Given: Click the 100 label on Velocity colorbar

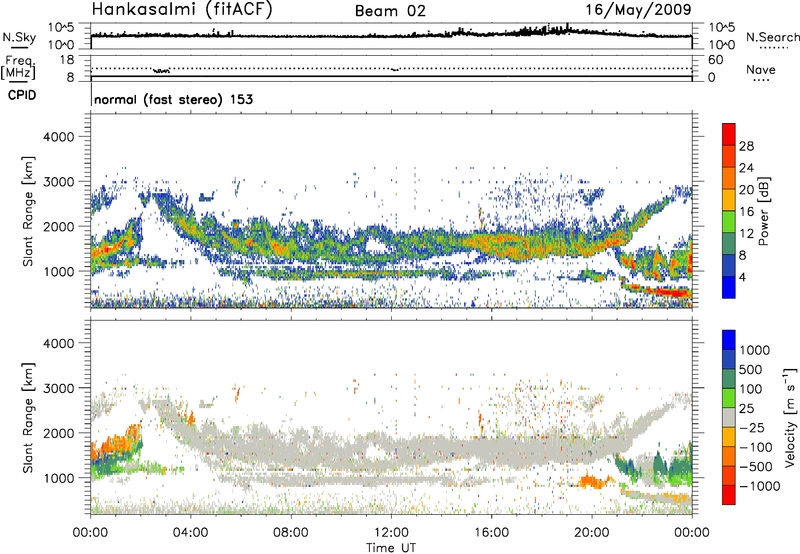Looking at the screenshot, I should [751, 389].
